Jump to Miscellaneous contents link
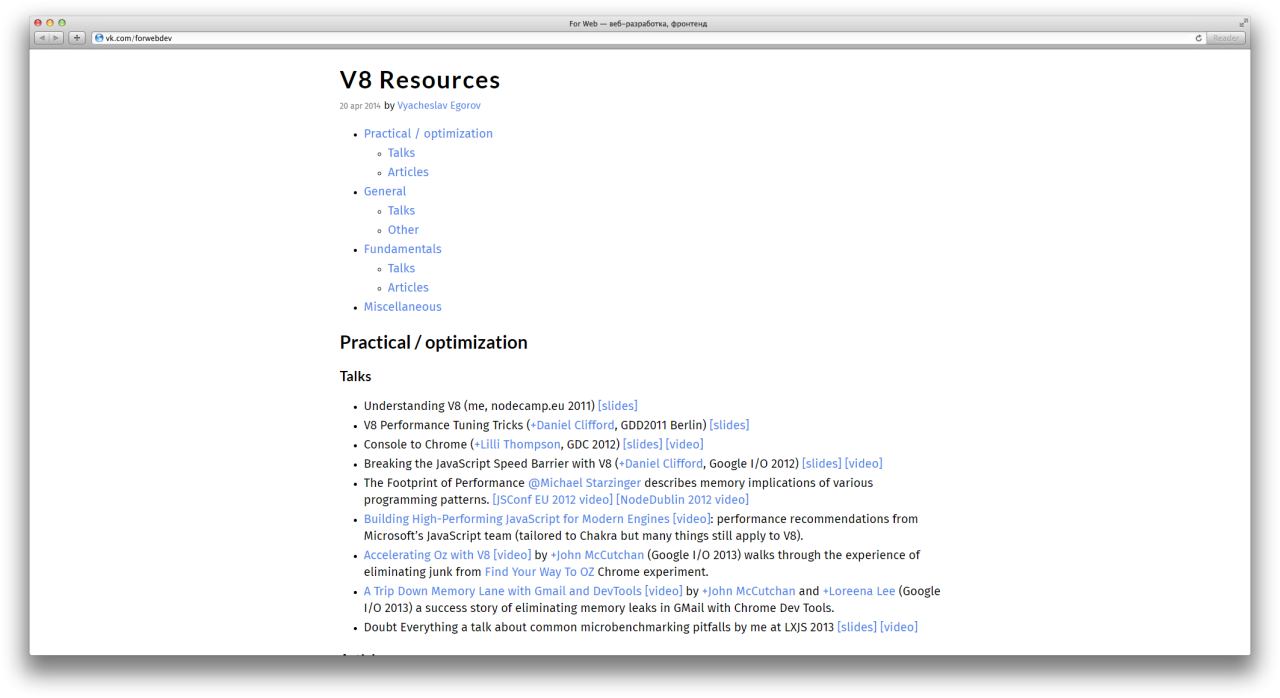1280x698 pixels. 402,306
